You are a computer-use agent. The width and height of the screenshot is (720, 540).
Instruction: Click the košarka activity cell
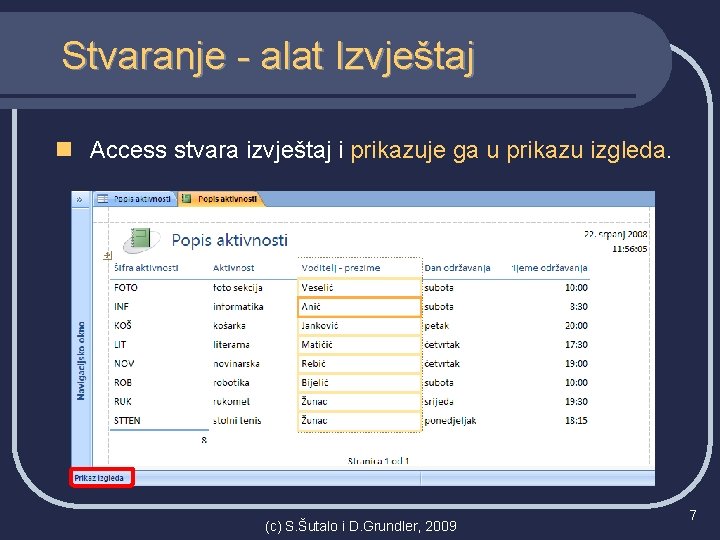[229, 326]
